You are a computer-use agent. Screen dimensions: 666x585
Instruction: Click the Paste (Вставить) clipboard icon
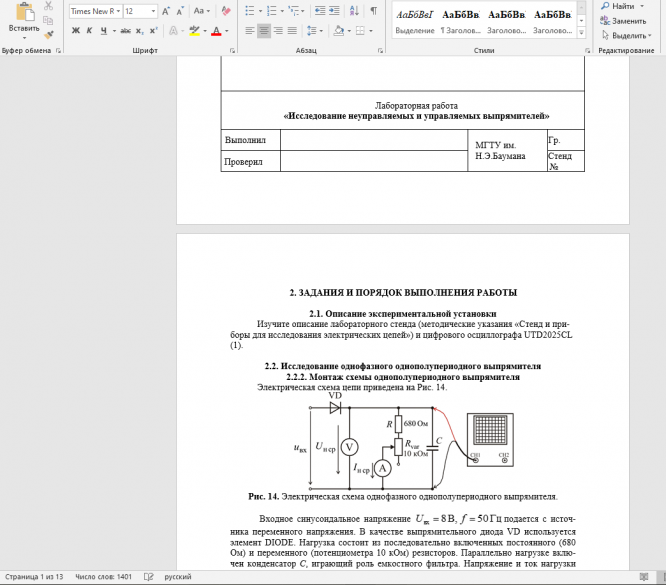(x=25, y=13)
